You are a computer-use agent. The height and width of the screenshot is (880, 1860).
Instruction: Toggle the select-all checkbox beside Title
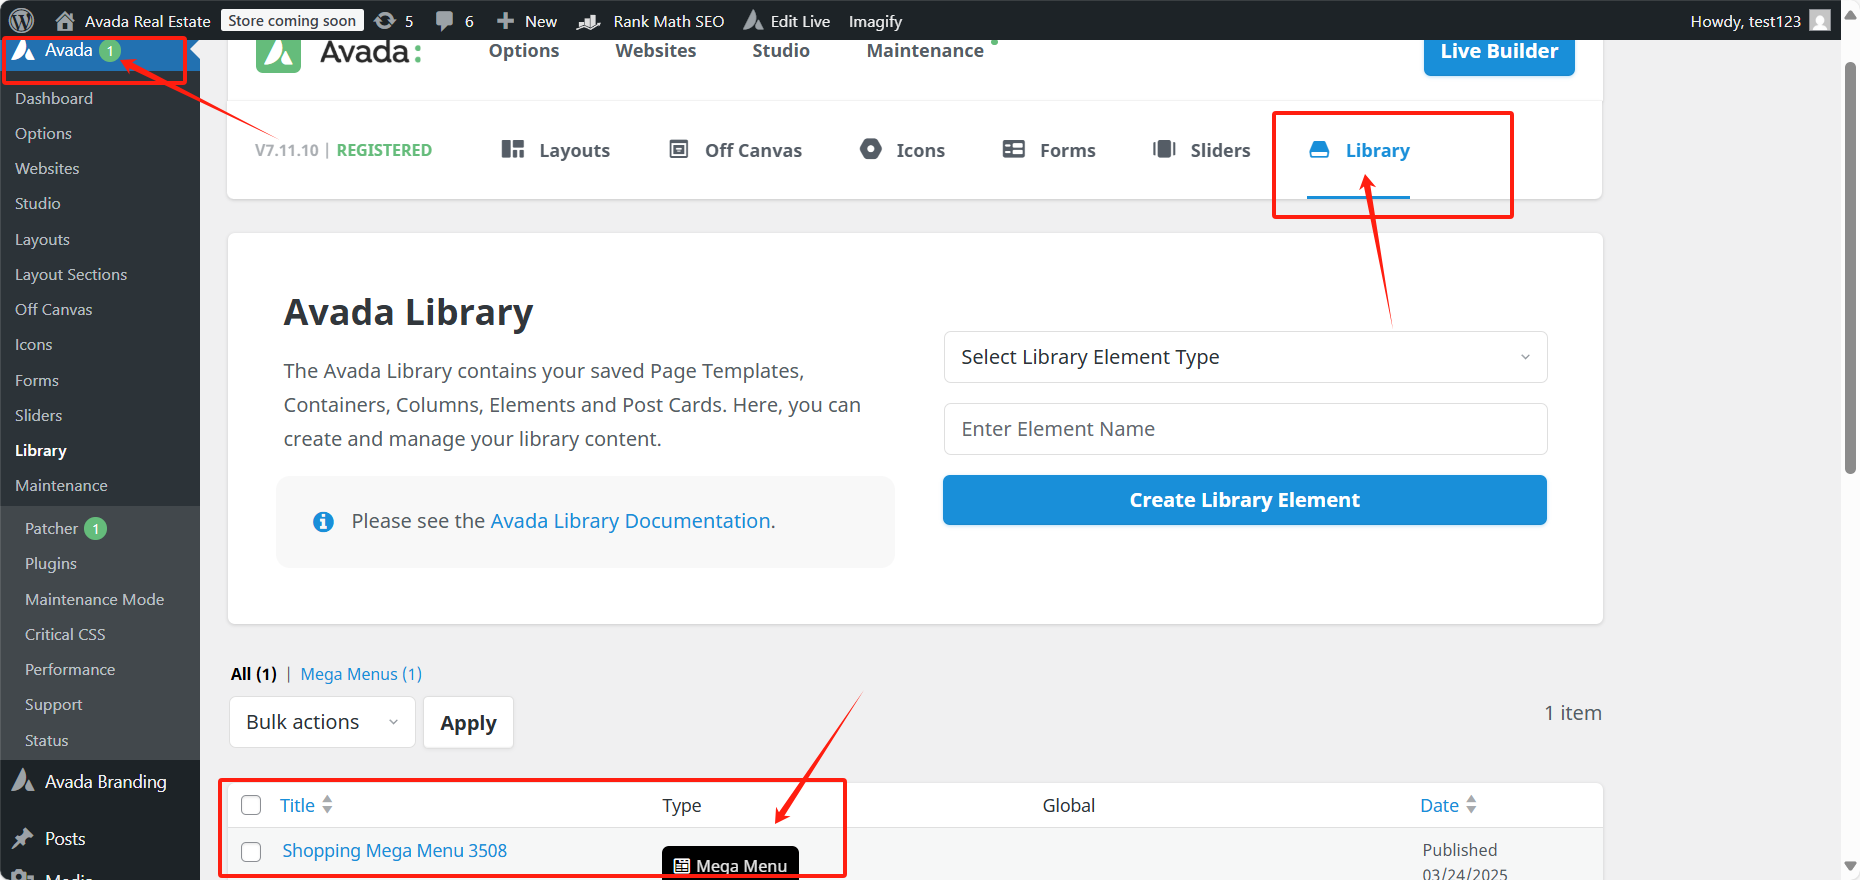251,805
